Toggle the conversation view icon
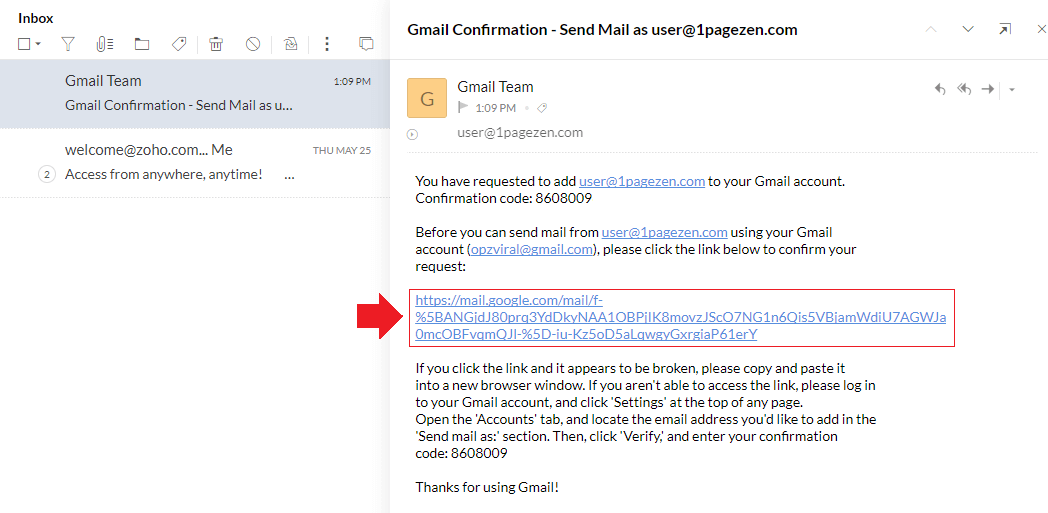1048x513 pixels. coord(366,44)
